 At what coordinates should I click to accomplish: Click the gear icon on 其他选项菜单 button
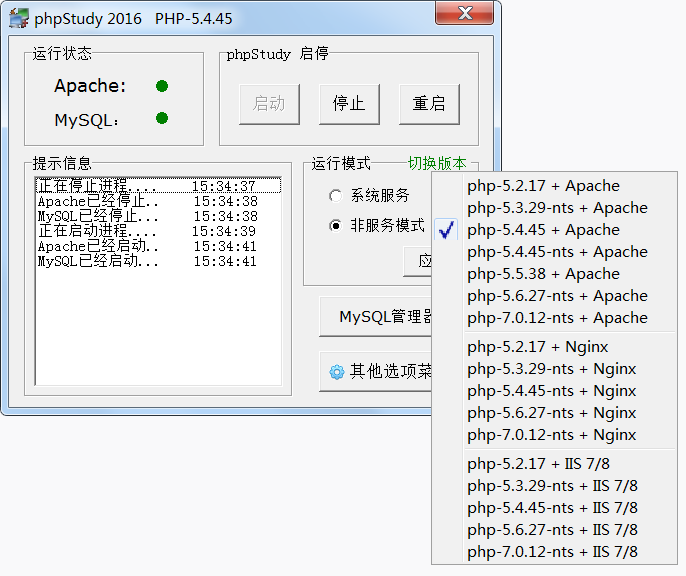tap(336, 372)
